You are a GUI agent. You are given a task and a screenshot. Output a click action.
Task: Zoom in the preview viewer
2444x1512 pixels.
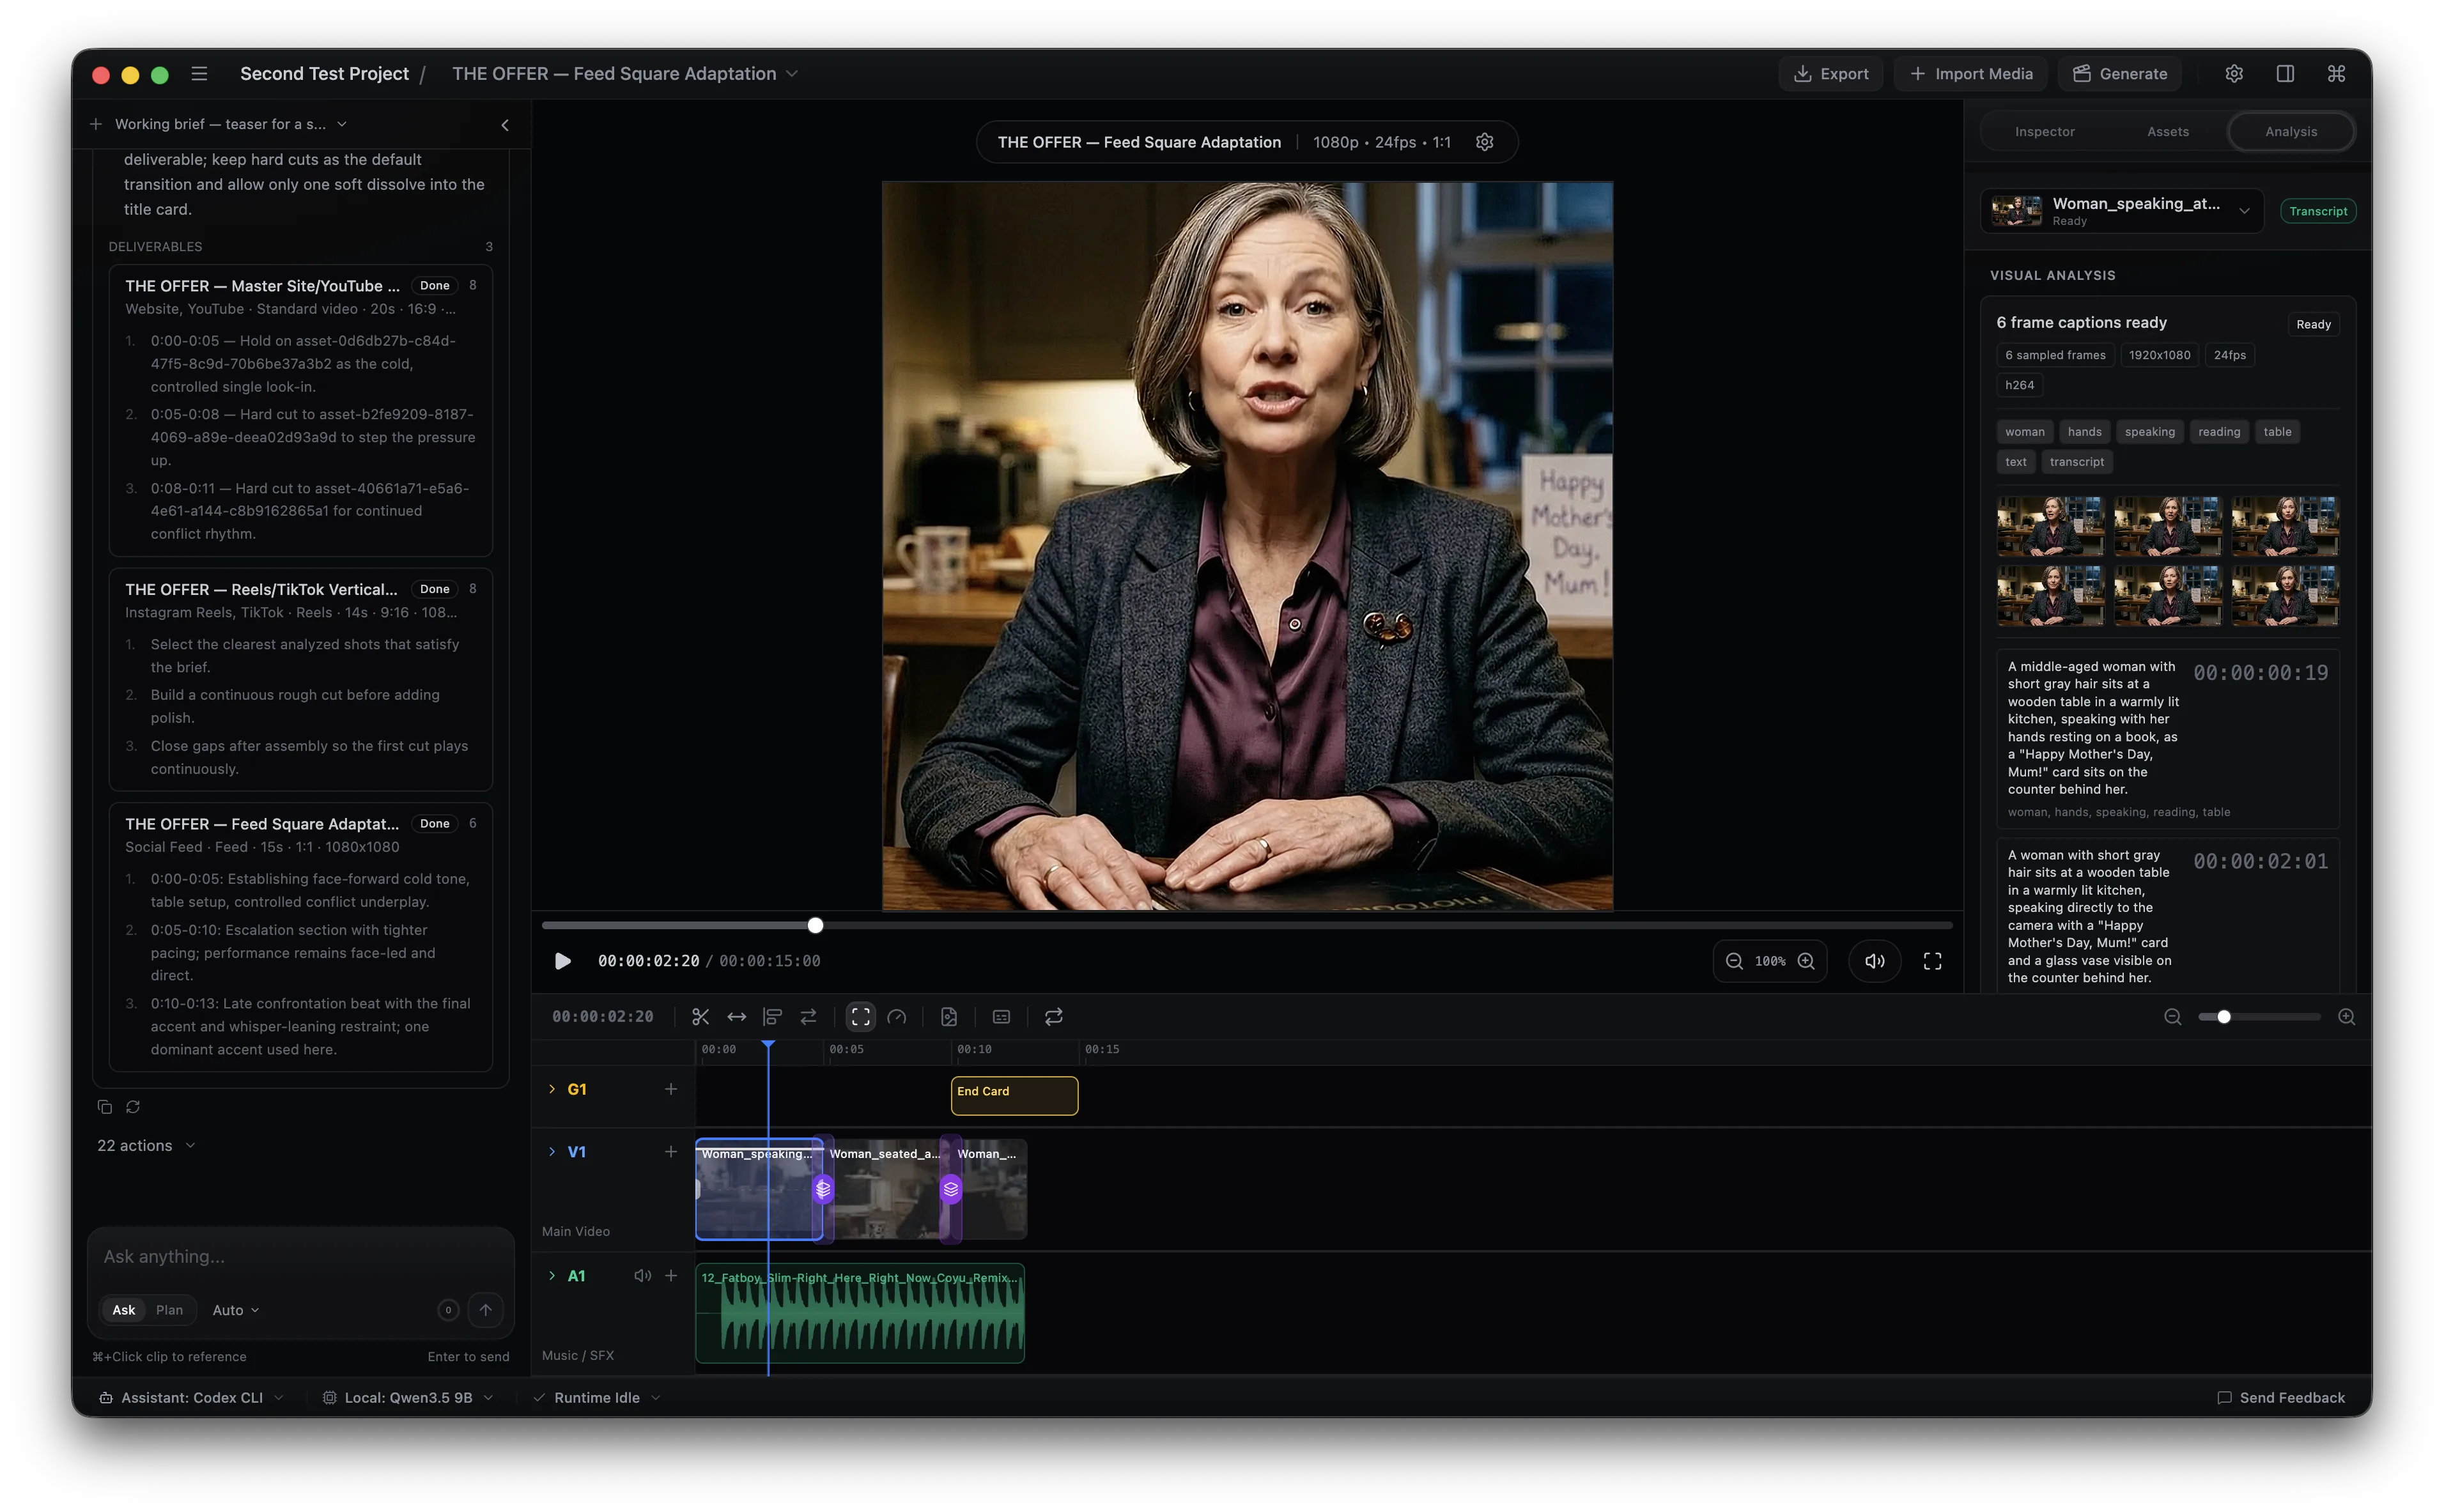click(x=1806, y=961)
